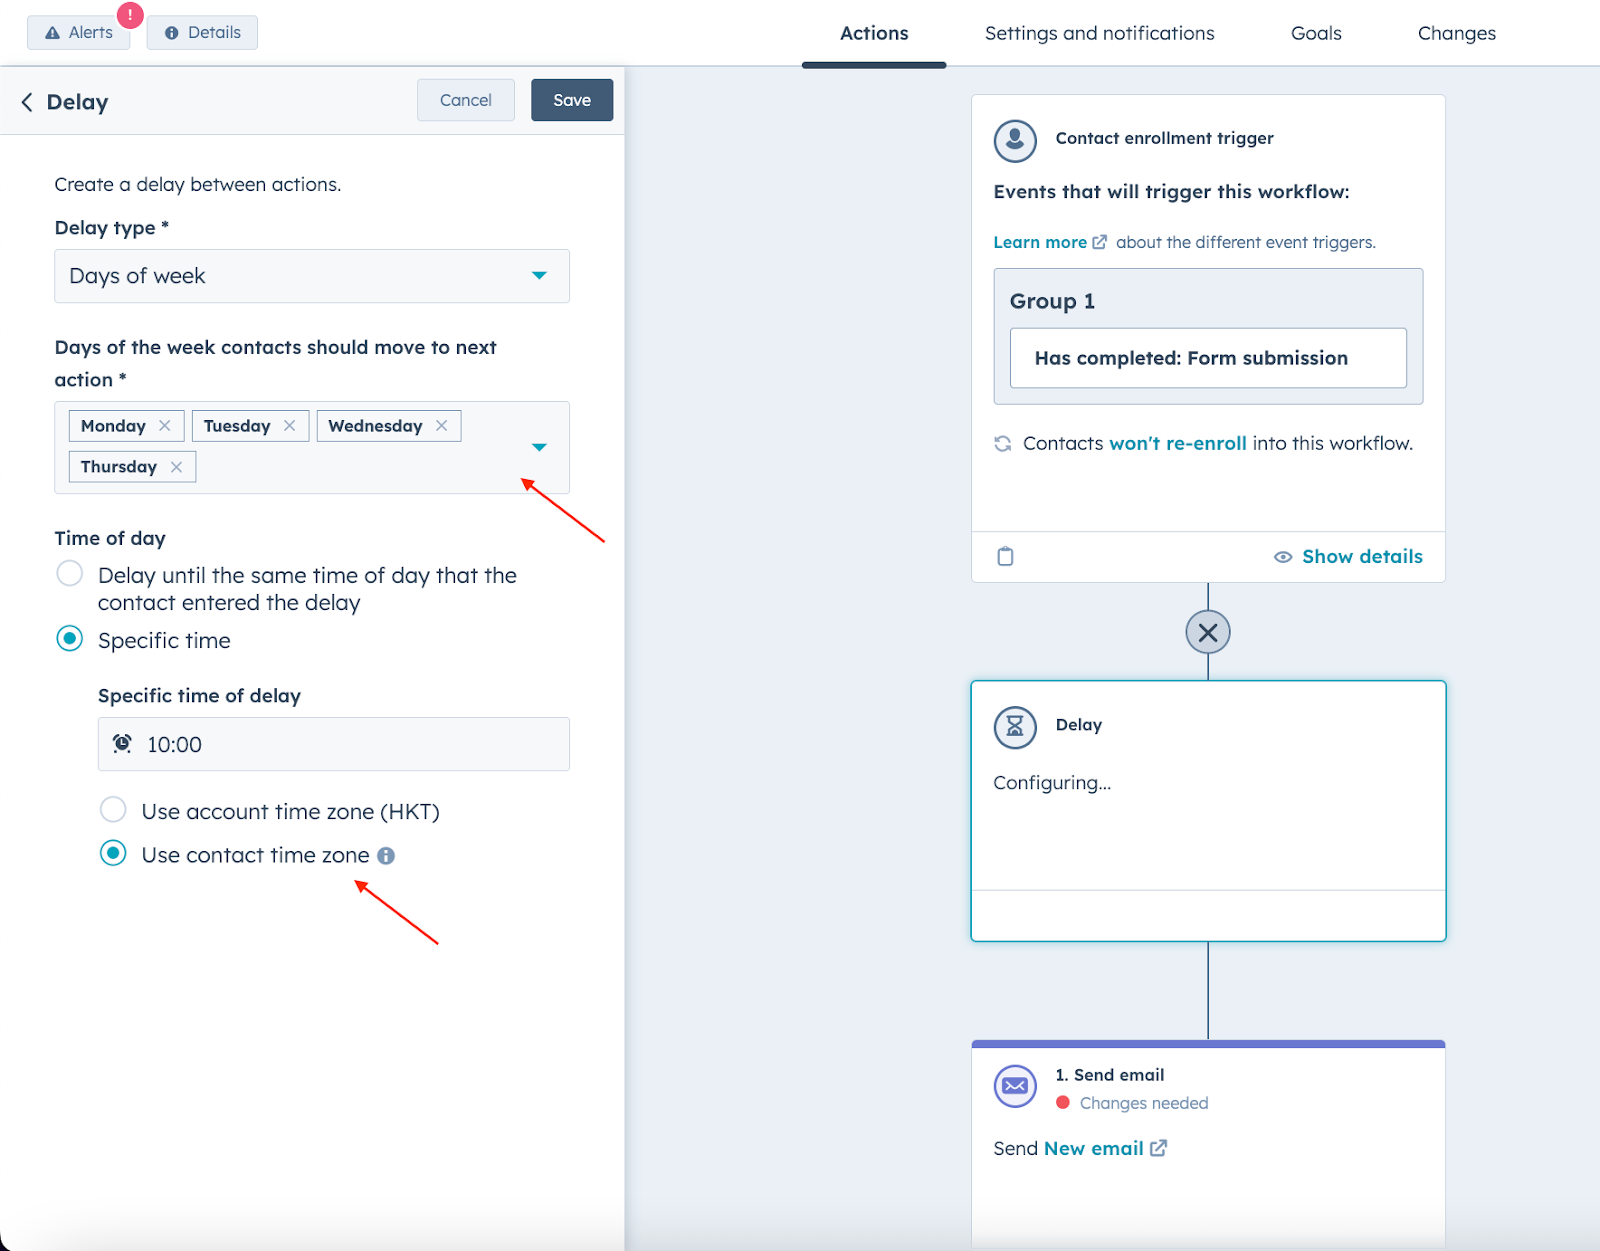Image resolution: width=1600 pixels, height=1251 pixels.
Task: Open the Alerts panel
Action: (78, 32)
